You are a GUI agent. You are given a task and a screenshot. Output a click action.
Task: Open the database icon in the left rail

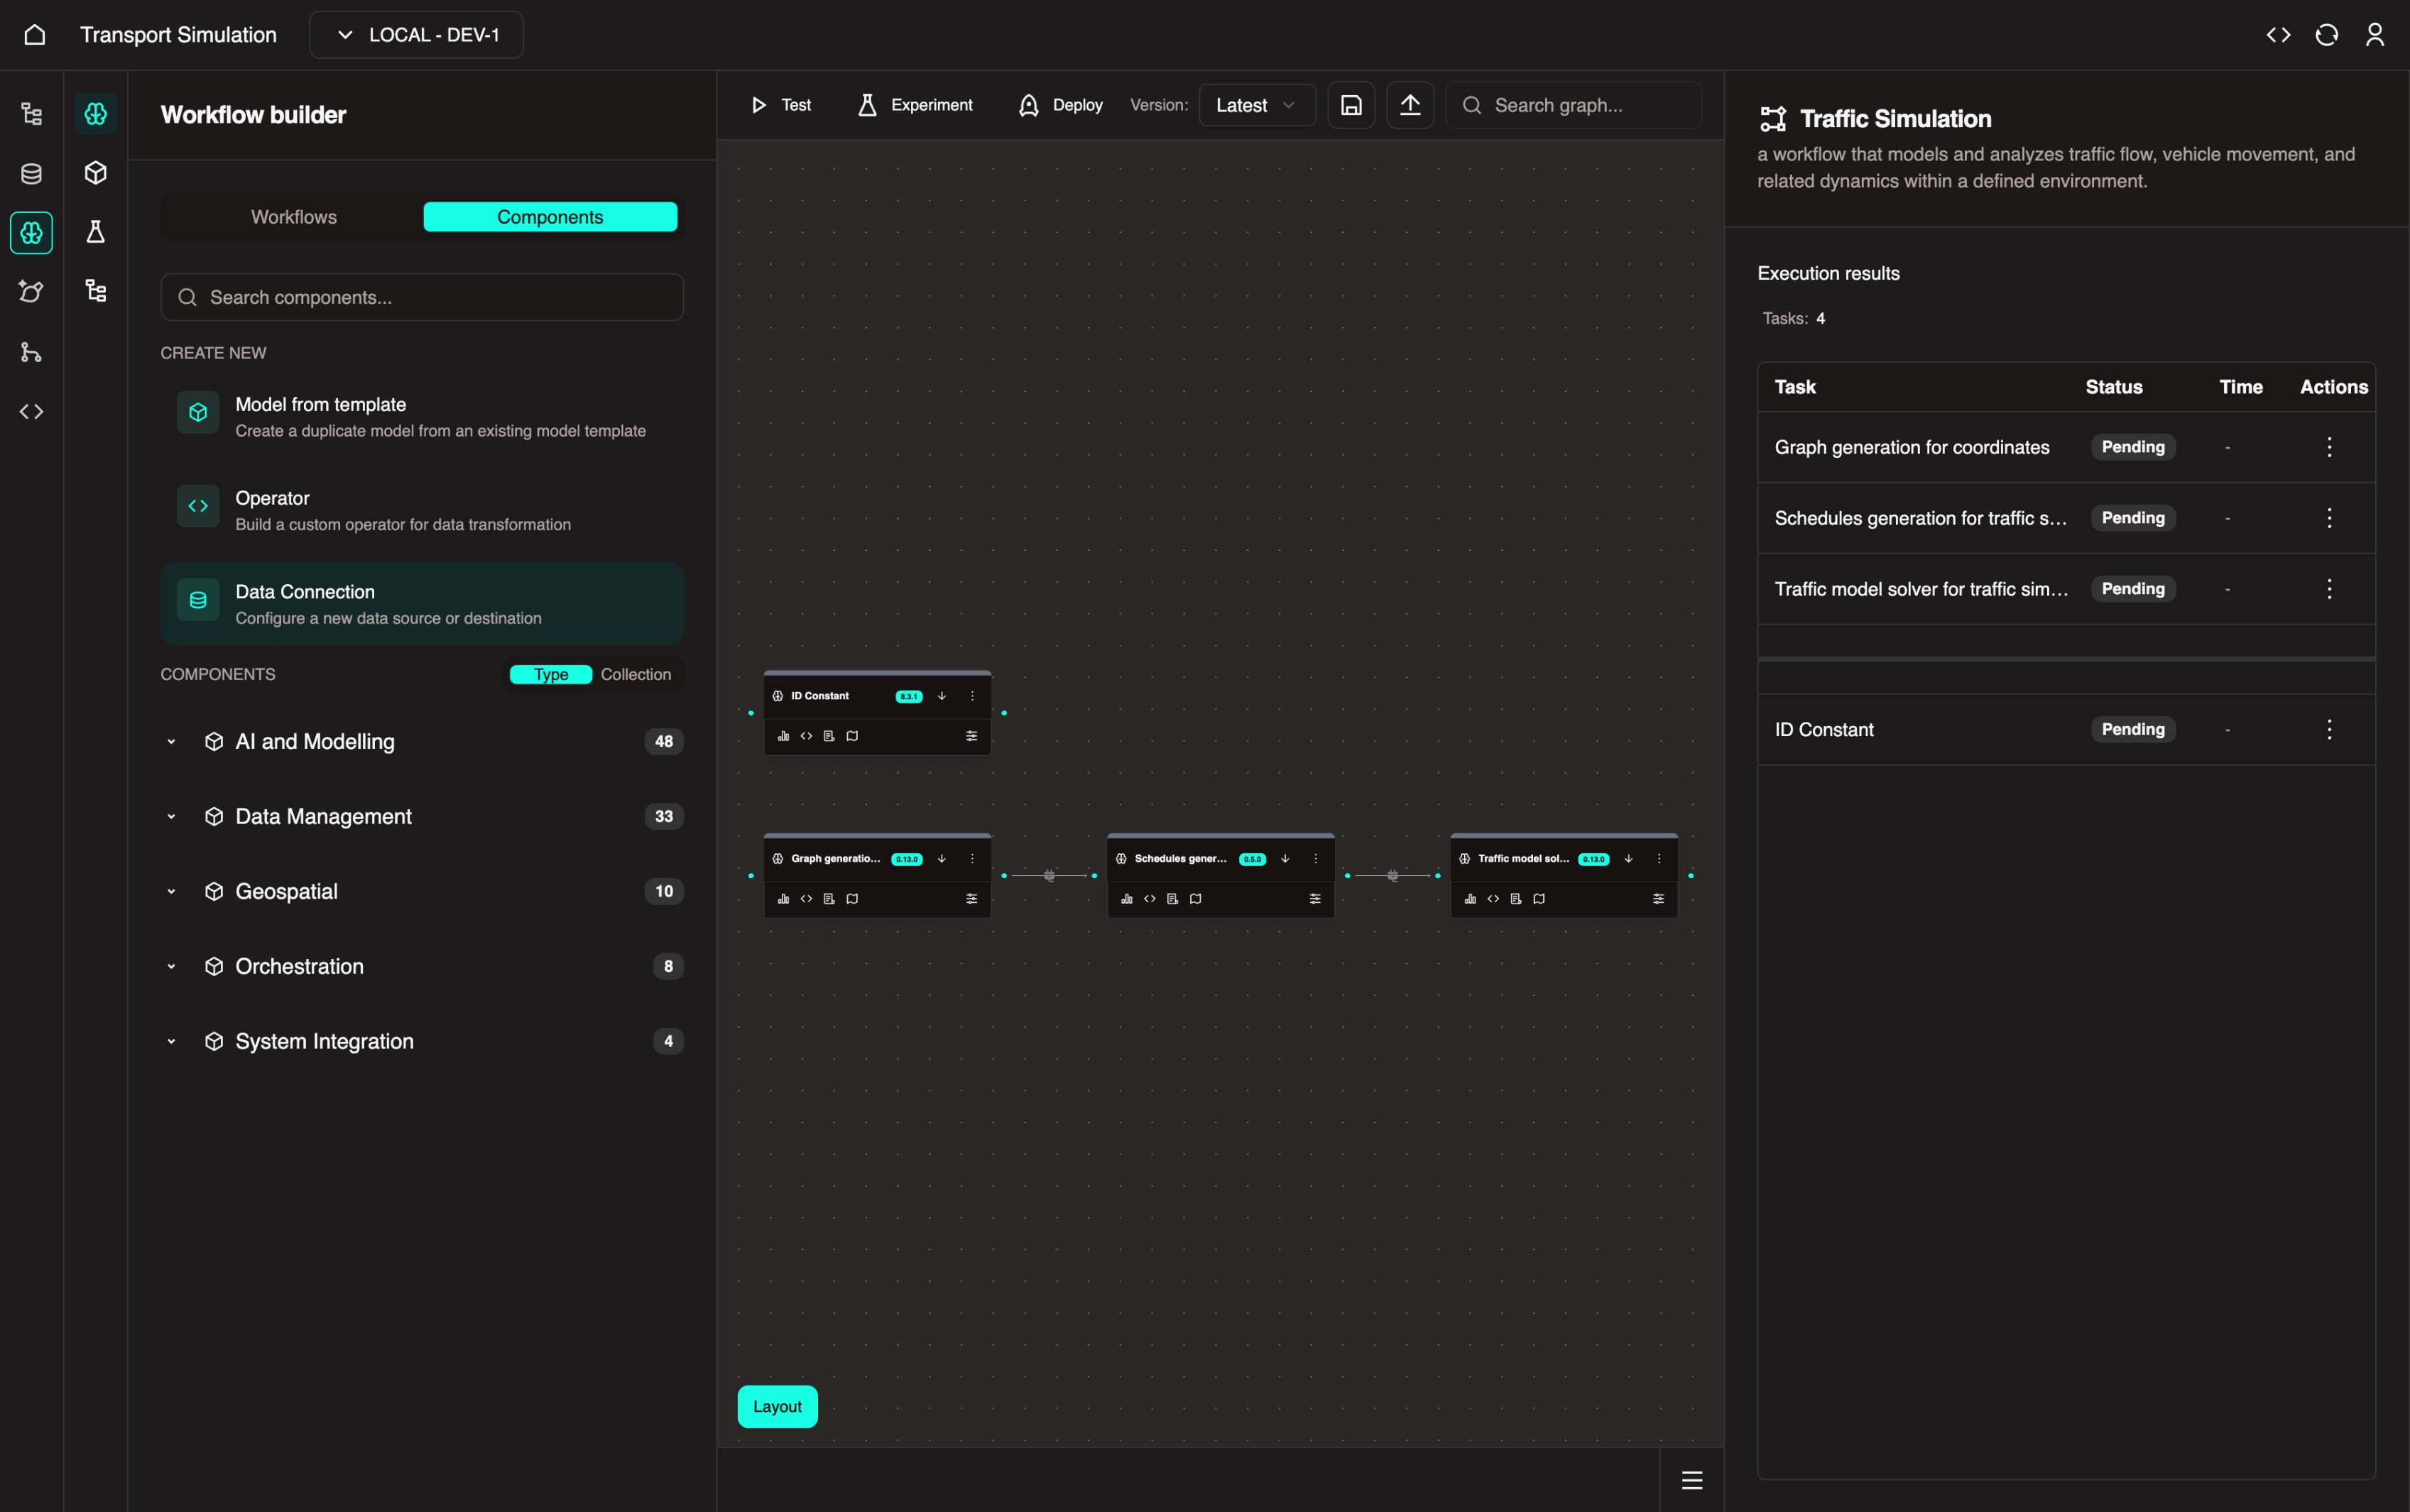(31, 173)
